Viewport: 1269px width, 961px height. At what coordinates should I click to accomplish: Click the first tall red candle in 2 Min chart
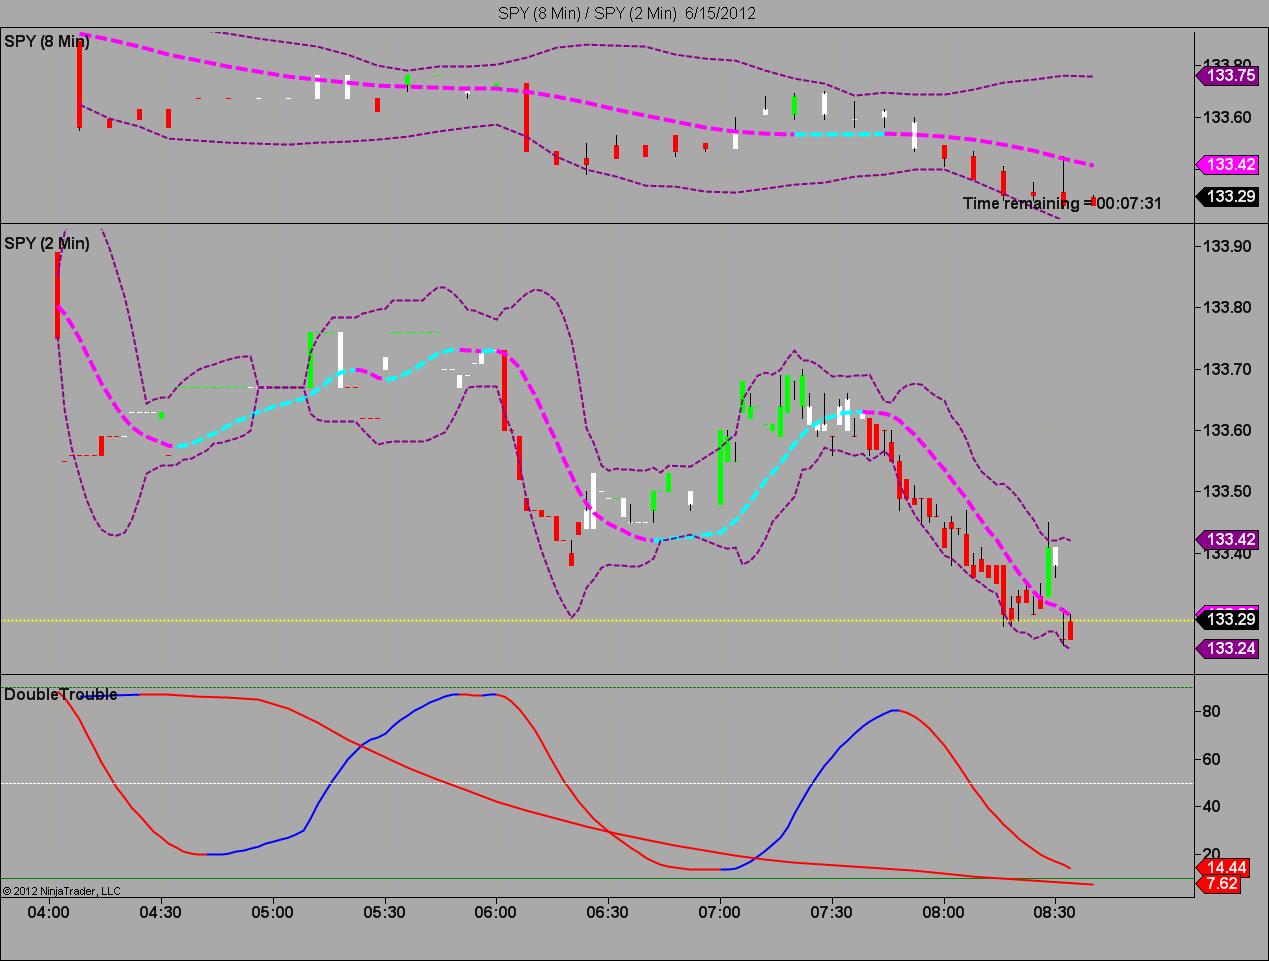coord(57,295)
